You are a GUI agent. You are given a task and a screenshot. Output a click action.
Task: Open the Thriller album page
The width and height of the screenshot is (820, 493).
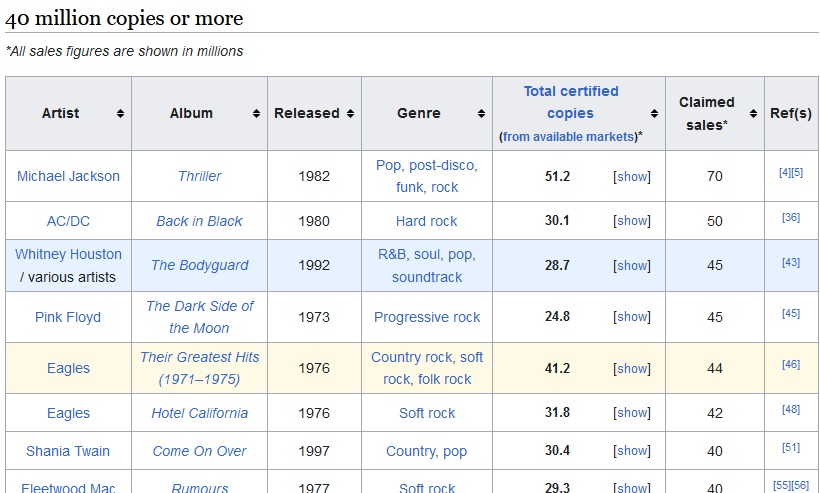(199, 176)
